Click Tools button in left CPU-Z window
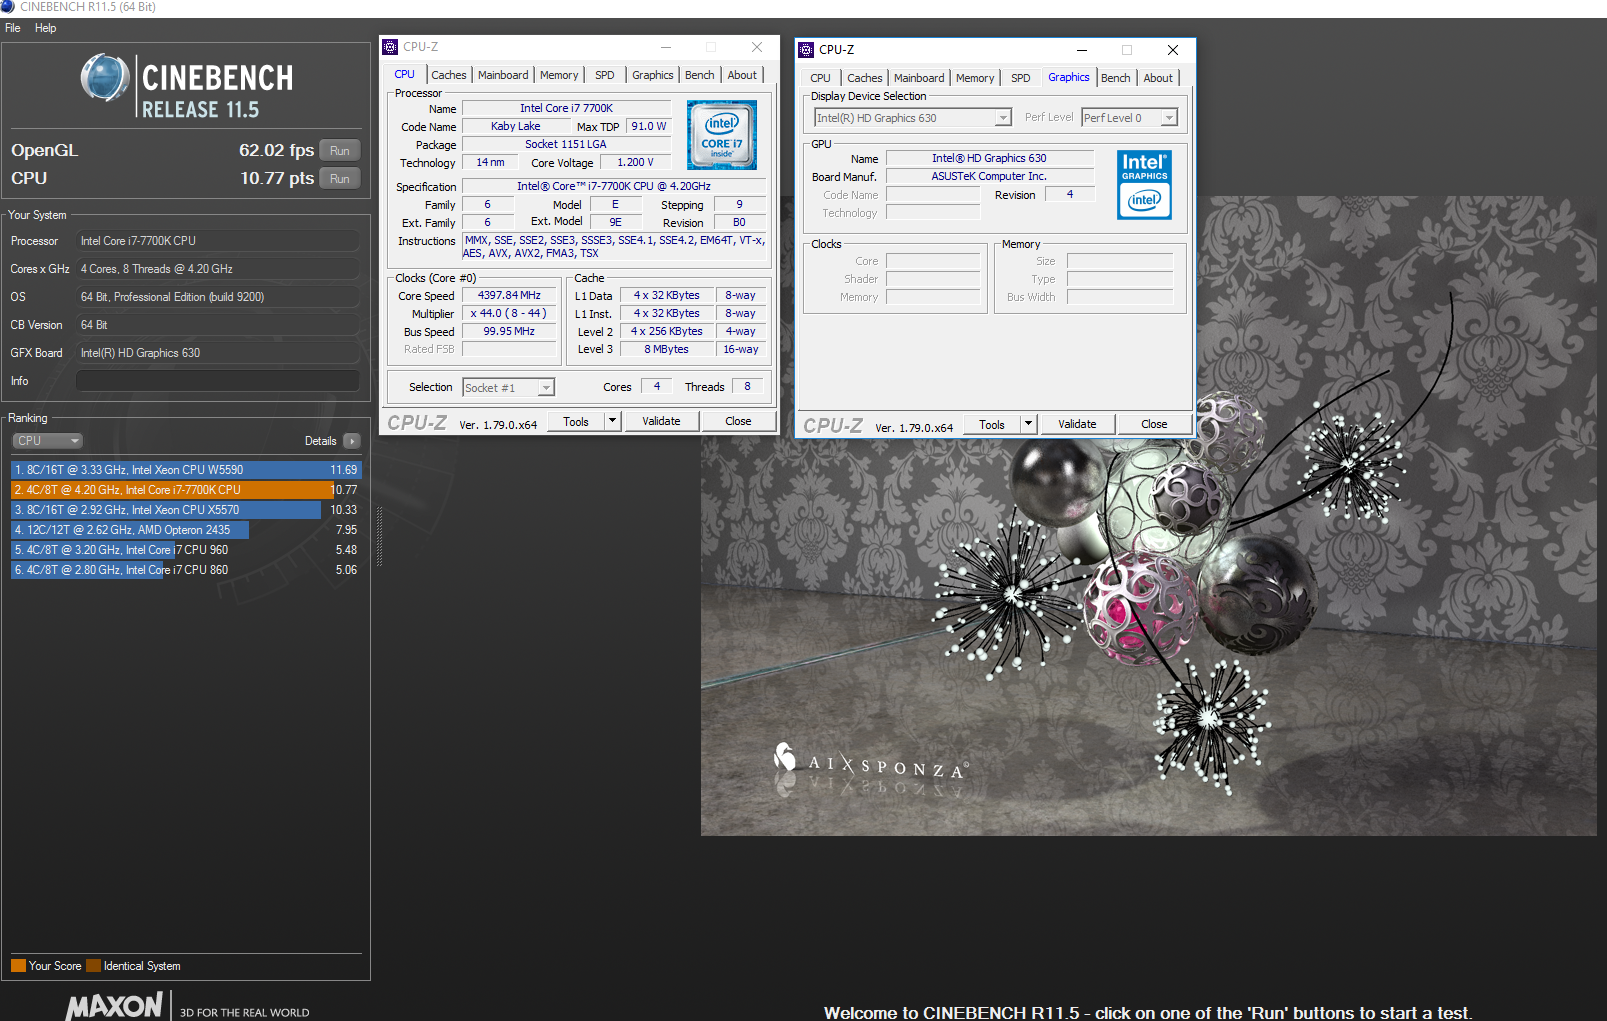The image size is (1607, 1021). [x=577, y=421]
